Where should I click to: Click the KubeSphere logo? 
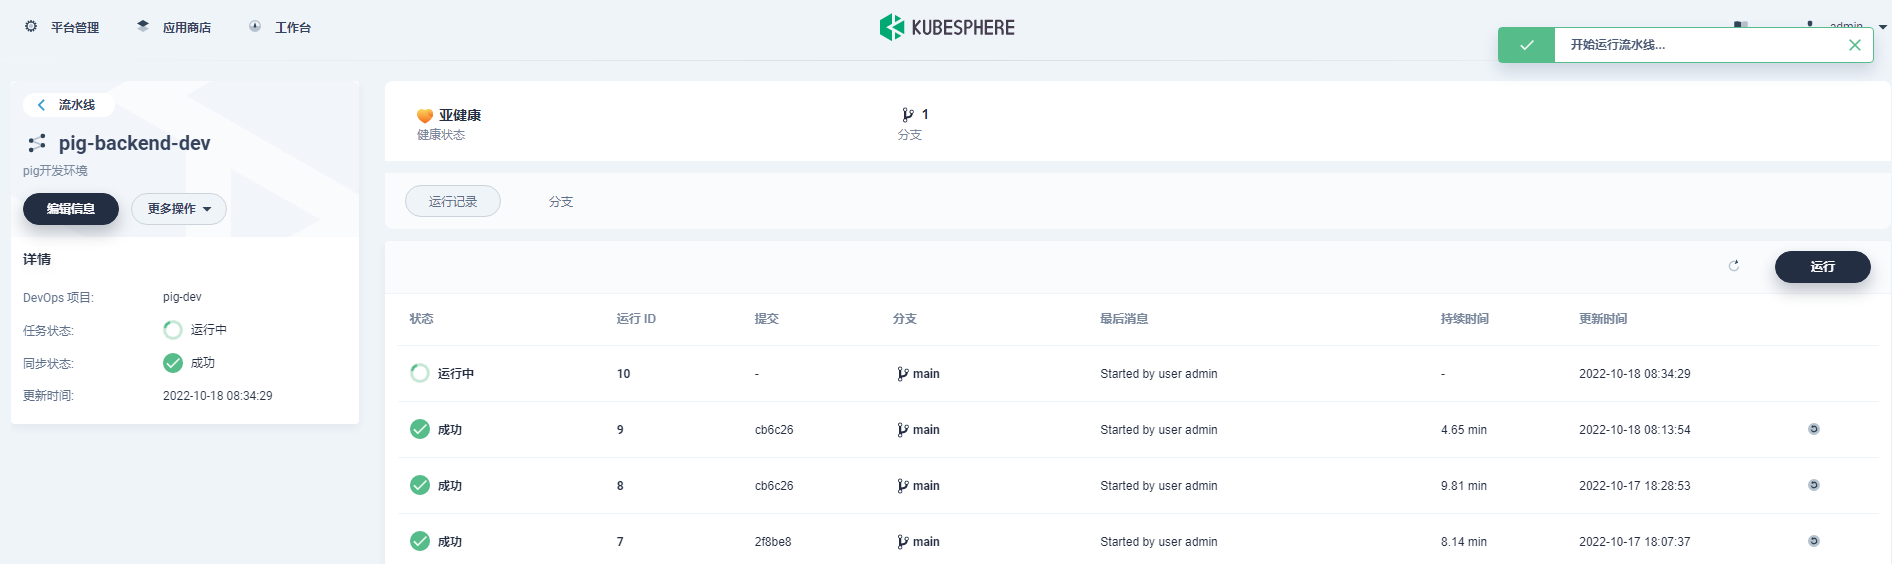coord(946,27)
